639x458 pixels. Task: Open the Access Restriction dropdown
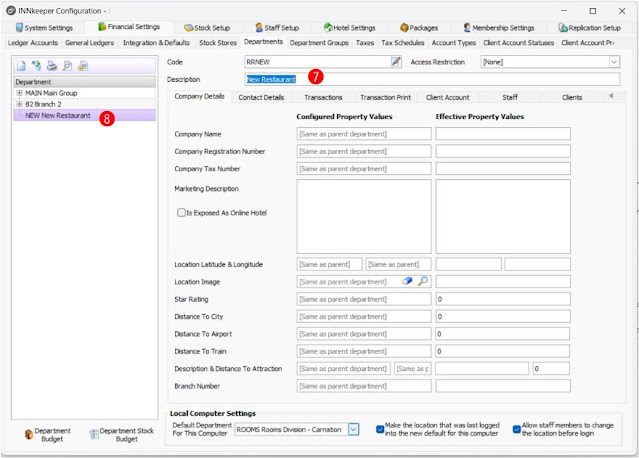[x=614, y=62]
